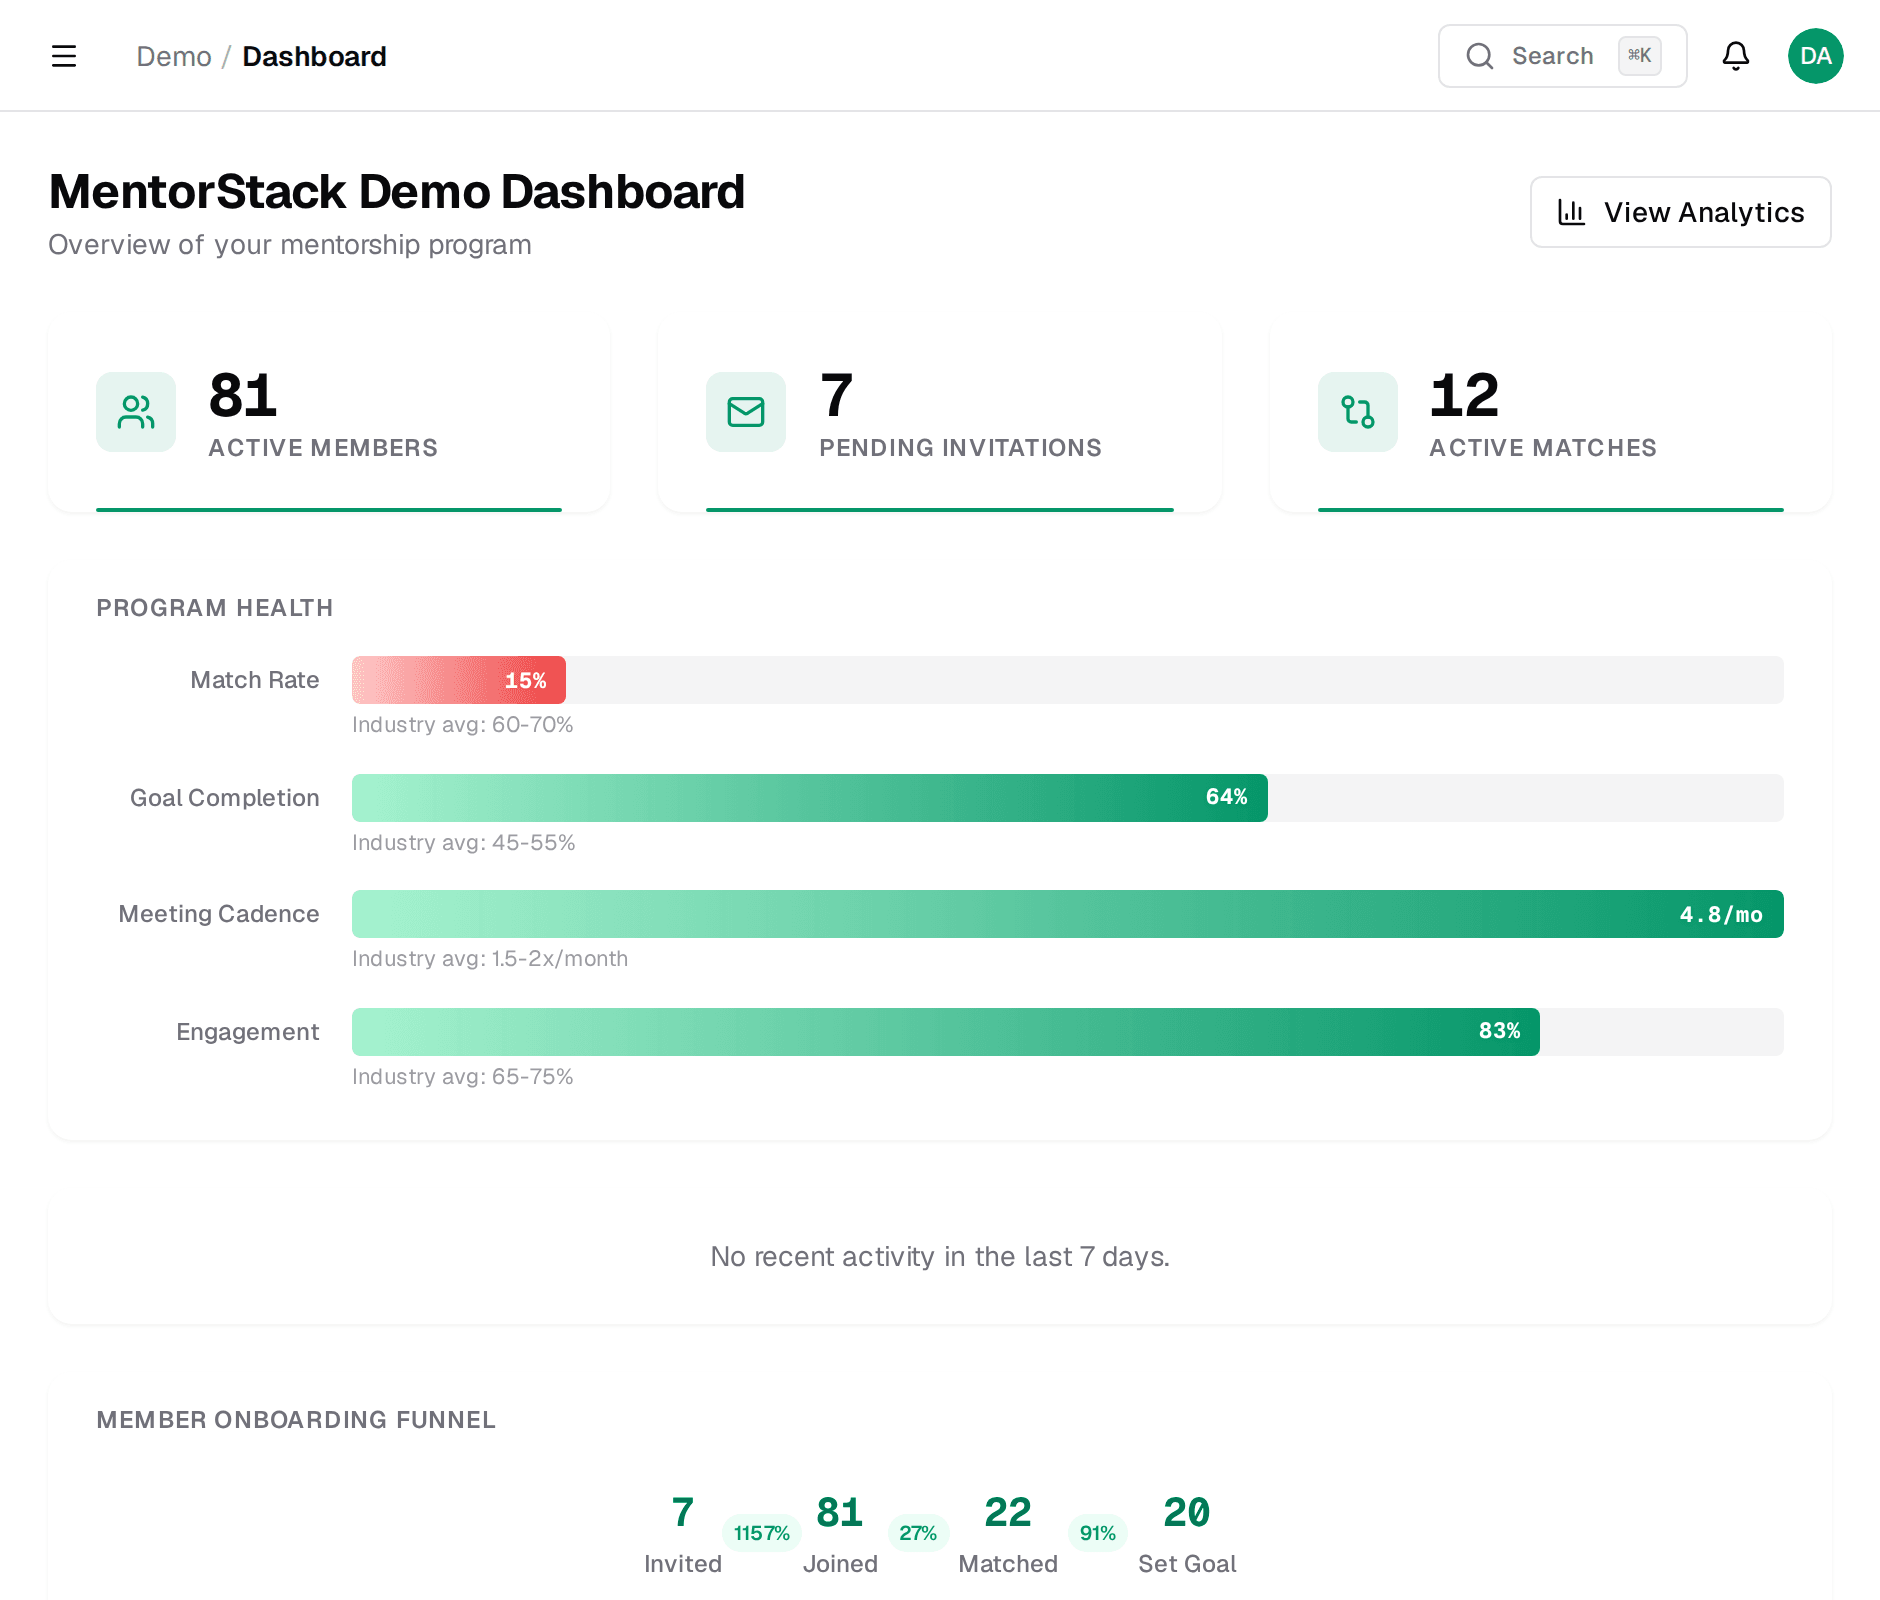The image size is (1880, 1600).
Task: Click the bar chart icon in View Analytics
Action: [x=1572, y=212]
